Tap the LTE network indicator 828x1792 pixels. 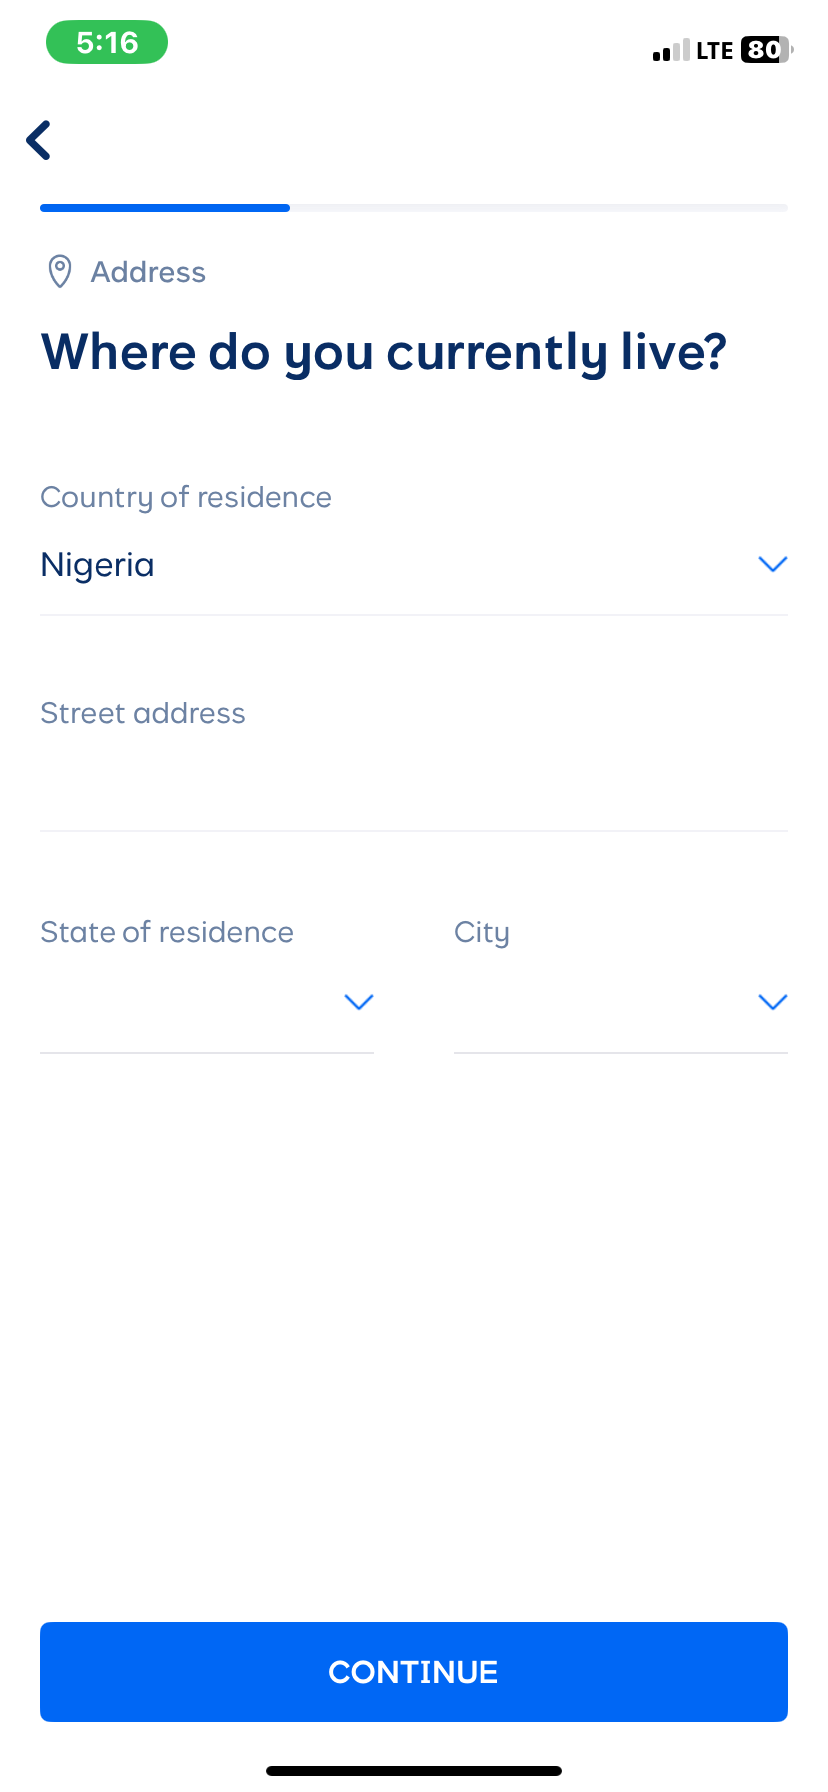[715, 51]
